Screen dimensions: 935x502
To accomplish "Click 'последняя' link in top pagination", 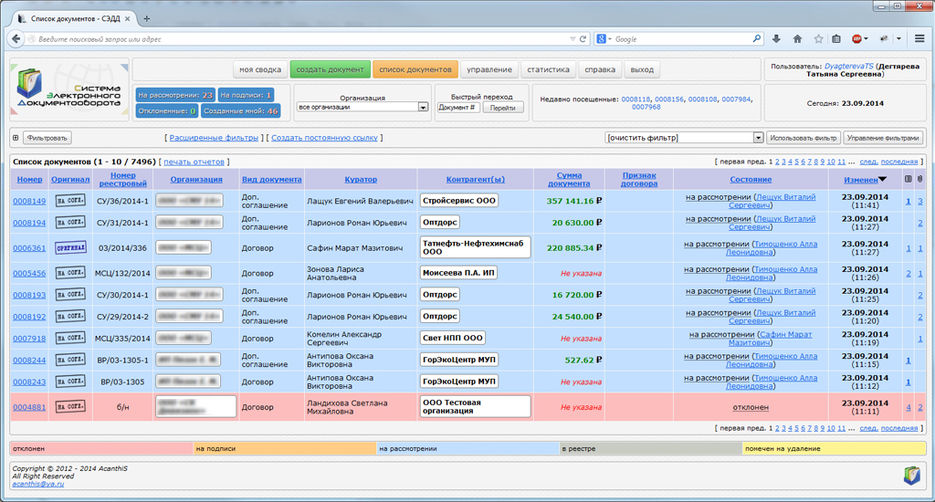I will pyautogui.click(x=899, y=162).
